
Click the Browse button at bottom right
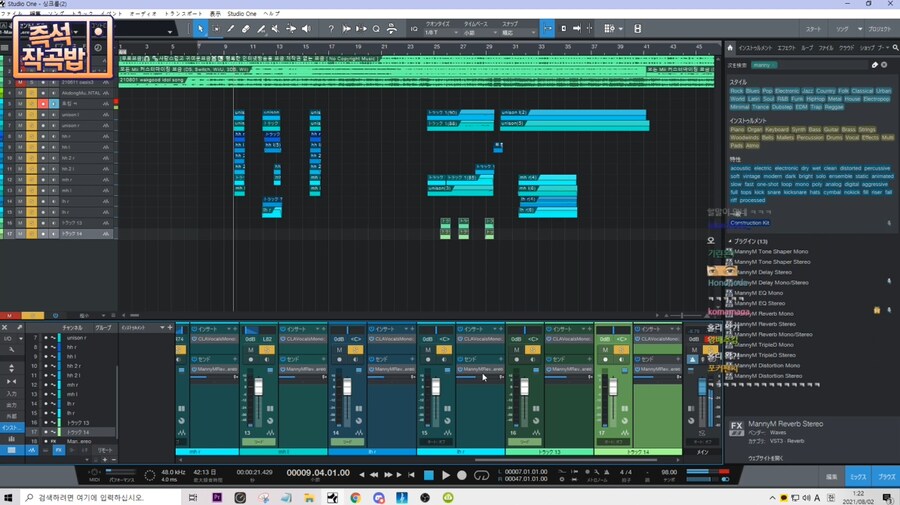(x=886, y=476)
